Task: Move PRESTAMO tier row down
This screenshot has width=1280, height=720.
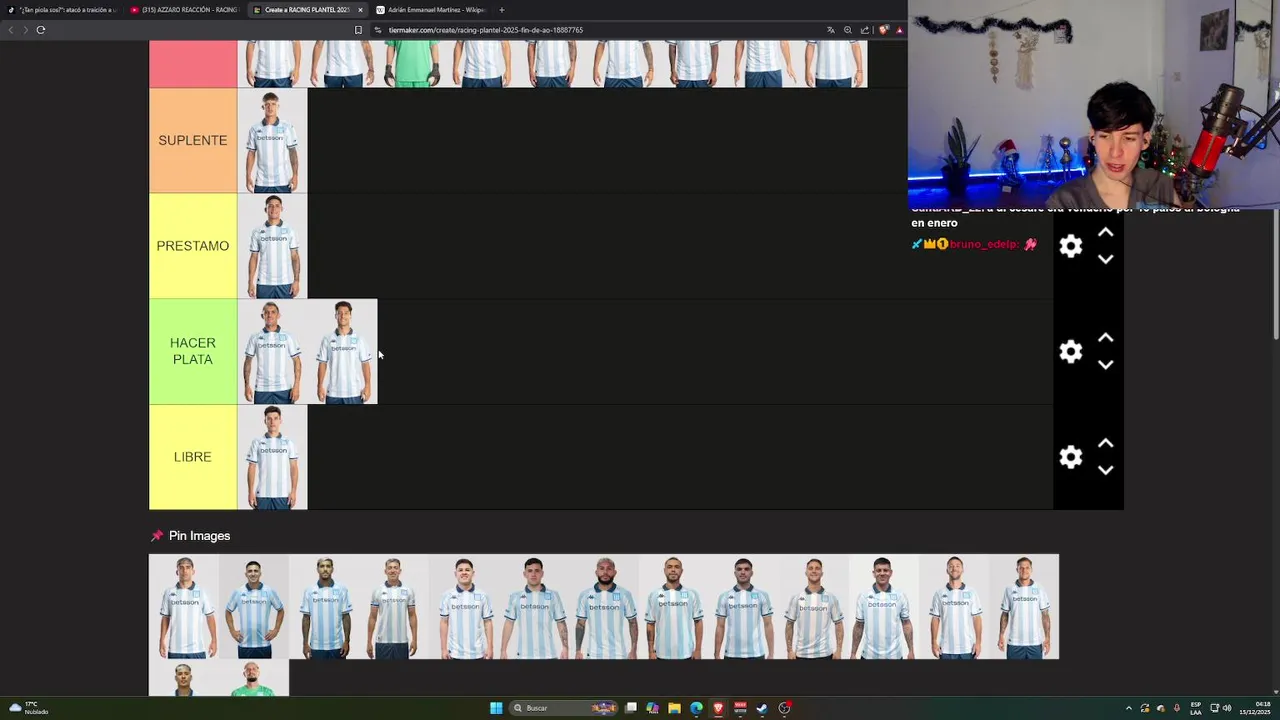Action: tap(1105, 259)
